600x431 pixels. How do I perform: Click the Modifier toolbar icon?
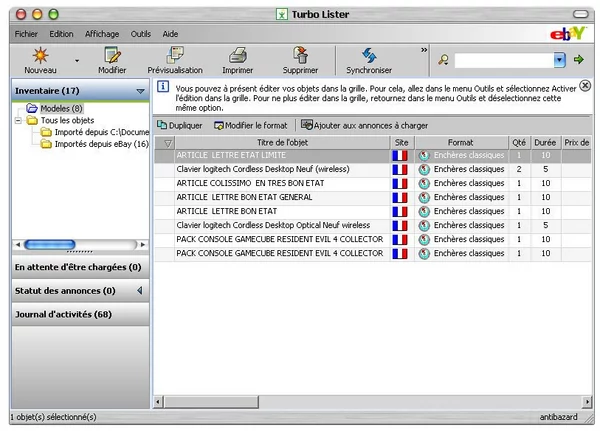112,56
